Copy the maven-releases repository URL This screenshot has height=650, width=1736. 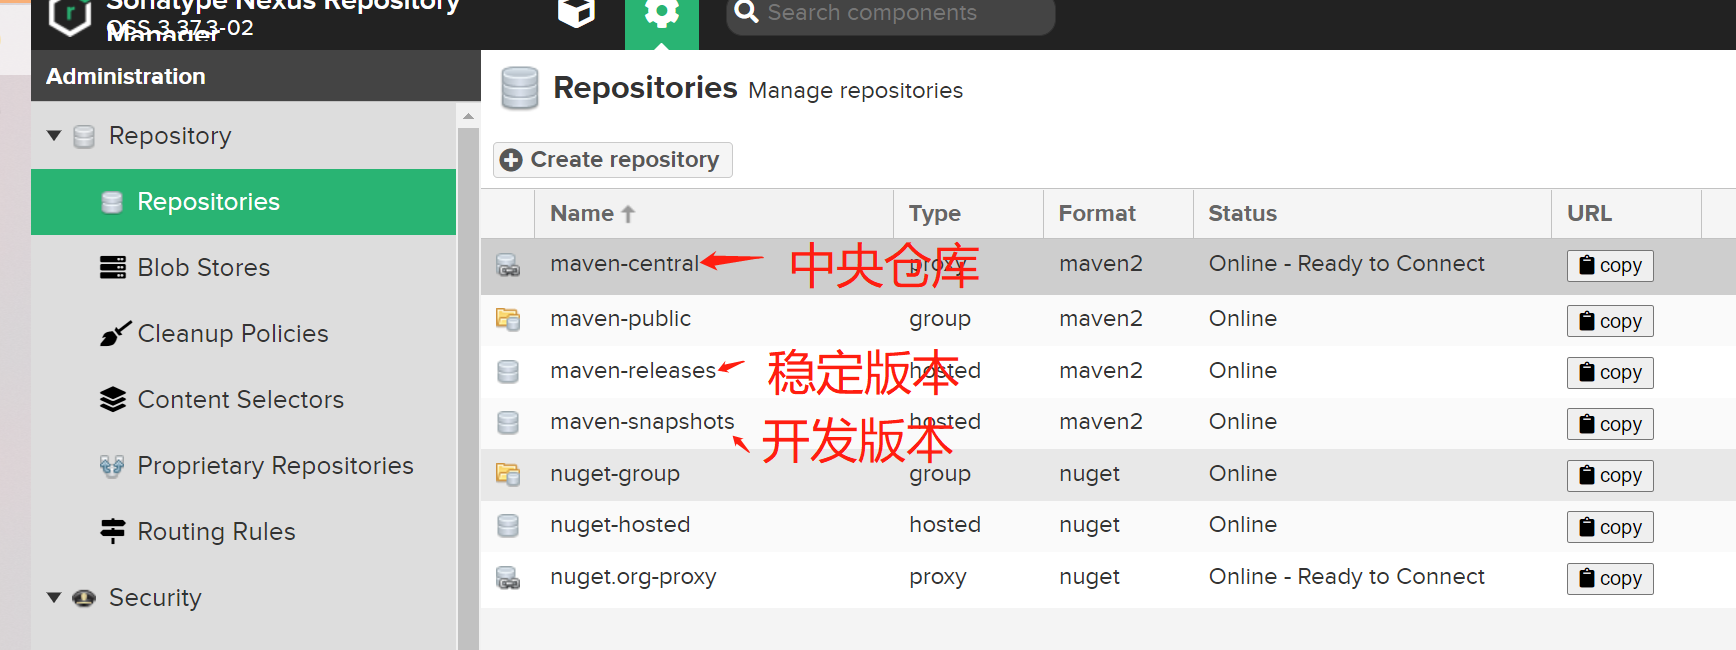point(1610,373)
